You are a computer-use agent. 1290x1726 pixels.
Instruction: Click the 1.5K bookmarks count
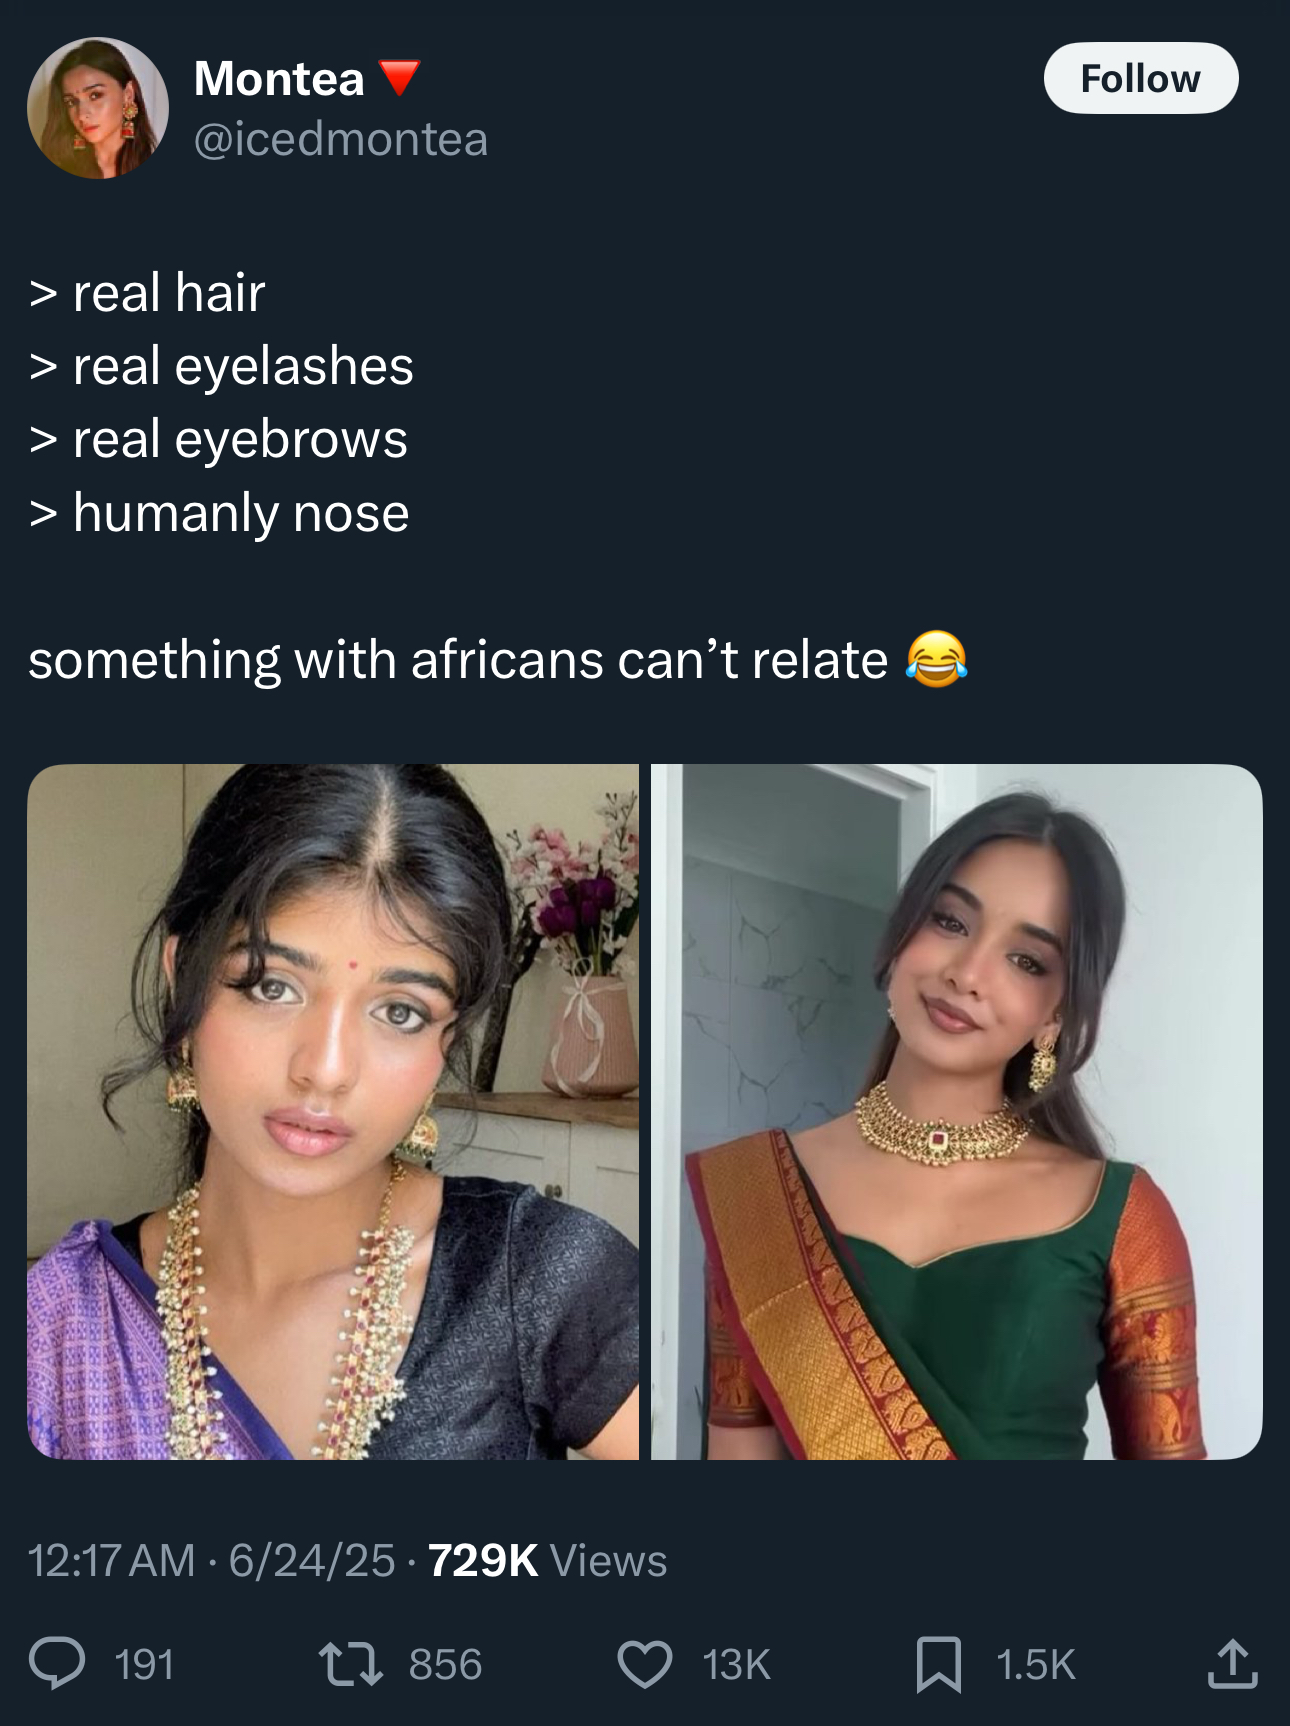(1035, 1665)
